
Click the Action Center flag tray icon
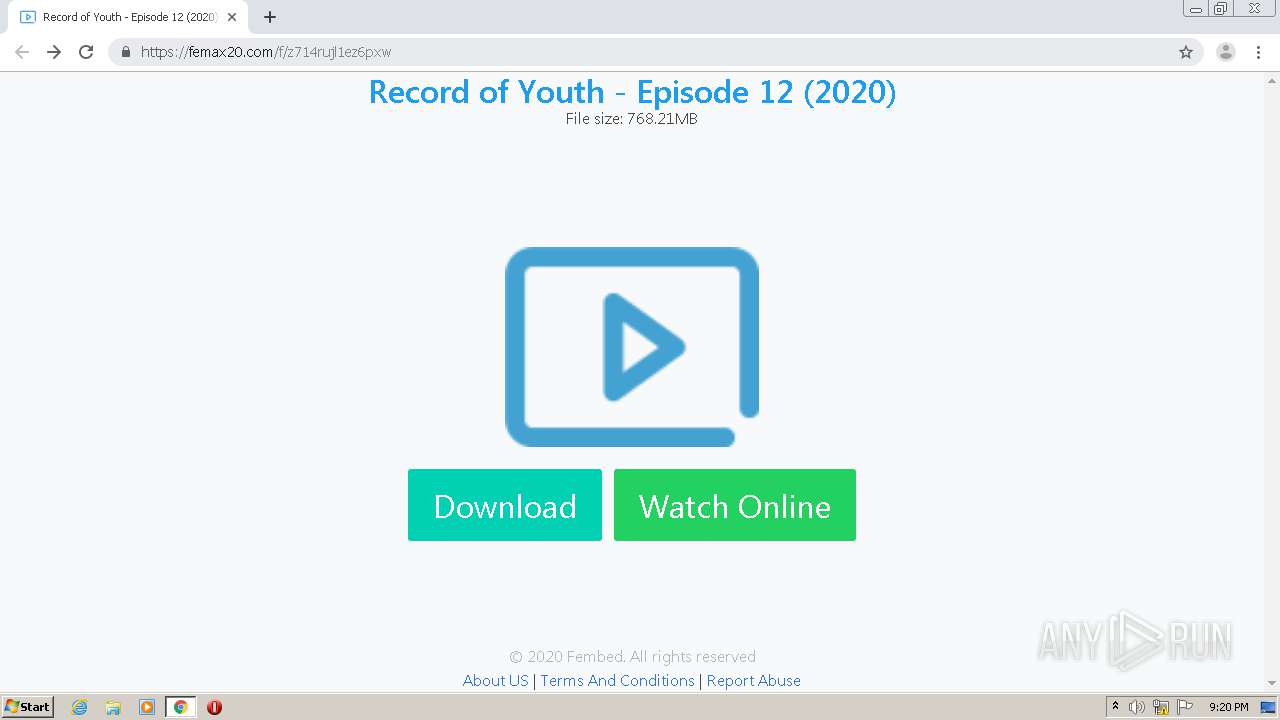coord(1185,707)
